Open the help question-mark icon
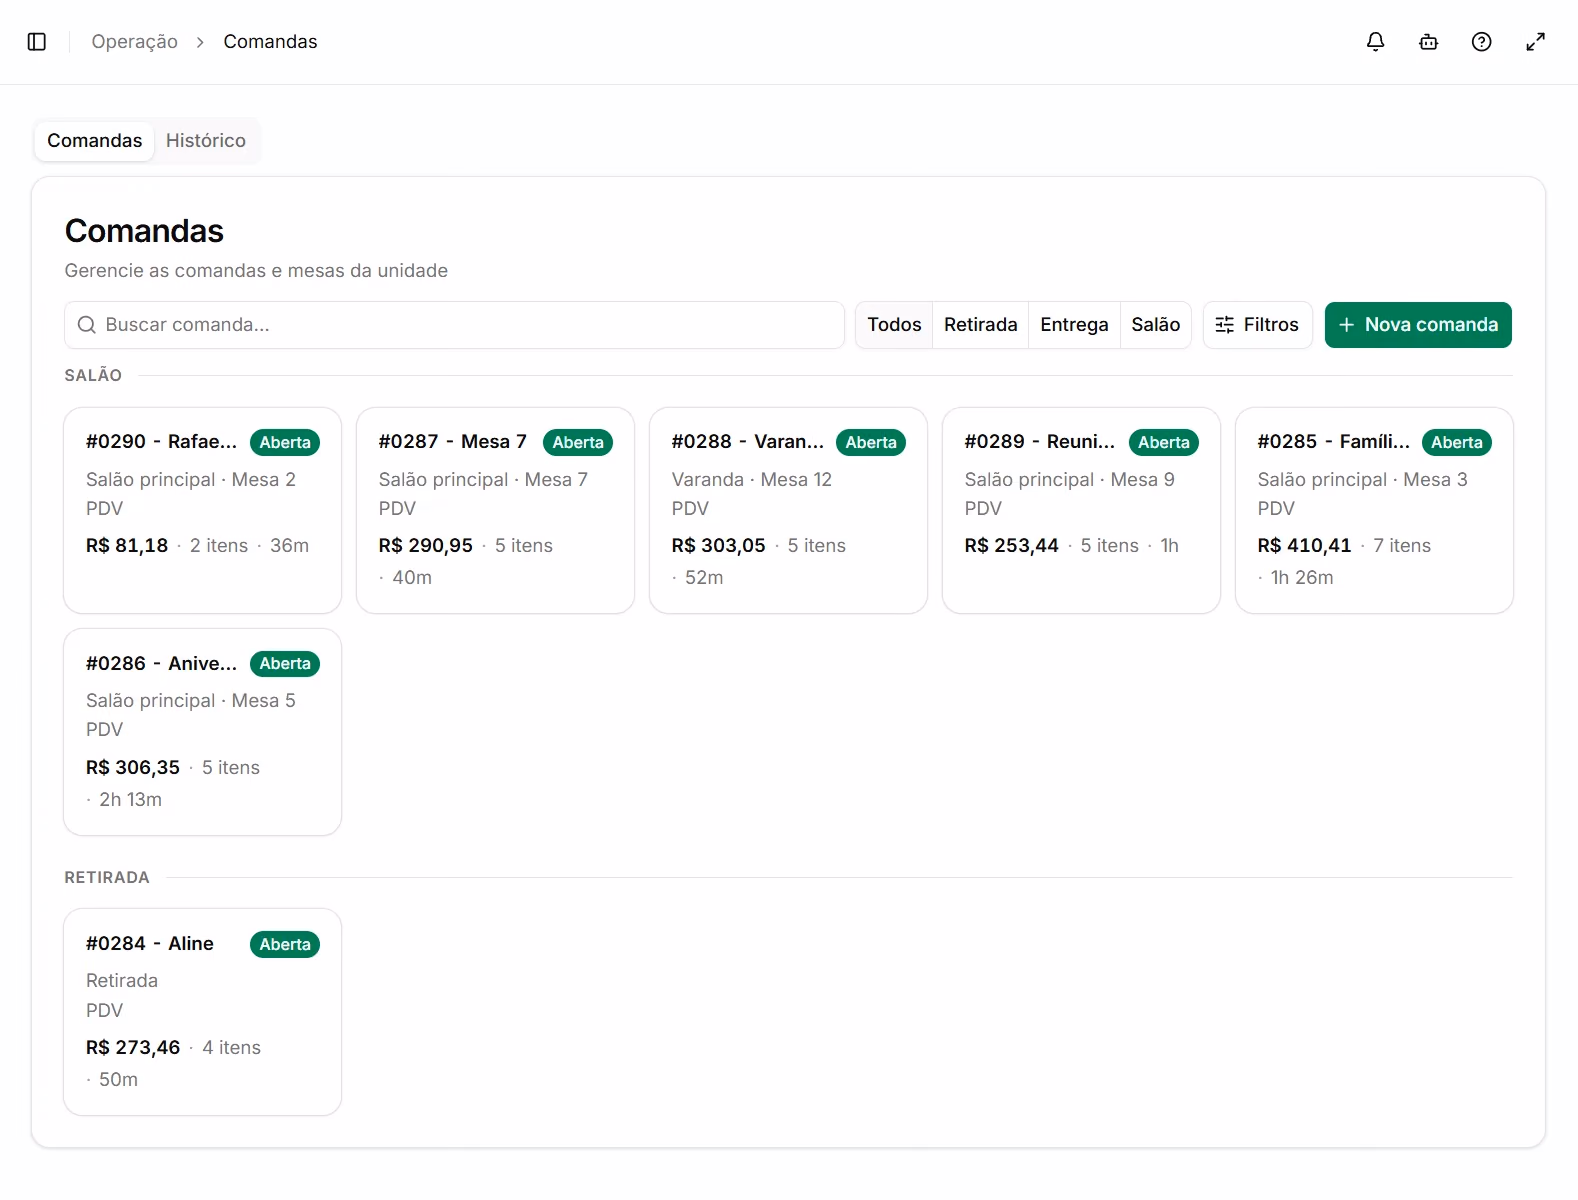The width and height of the screenshot is (1578, 1200). (1482, 42)
